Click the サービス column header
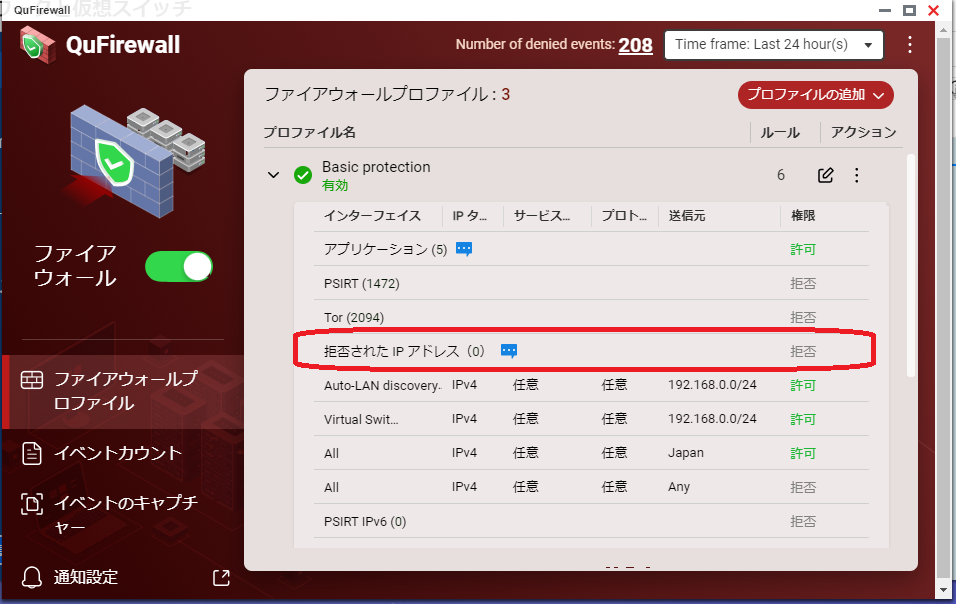Viewport: 956px width, 604px height. [541, 216]
